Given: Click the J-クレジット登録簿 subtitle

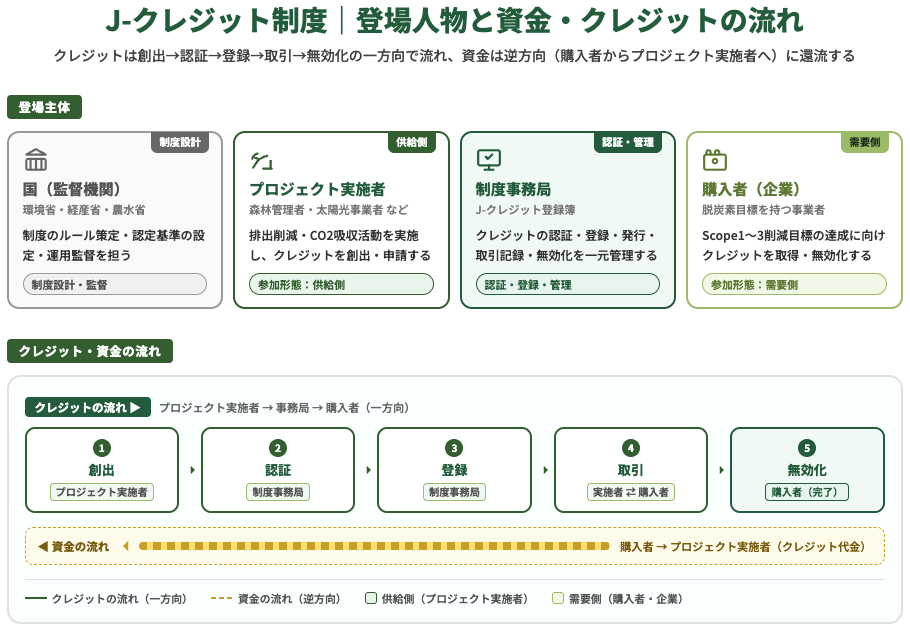Looking at the screenshot, I should click(x=525, y=210).
